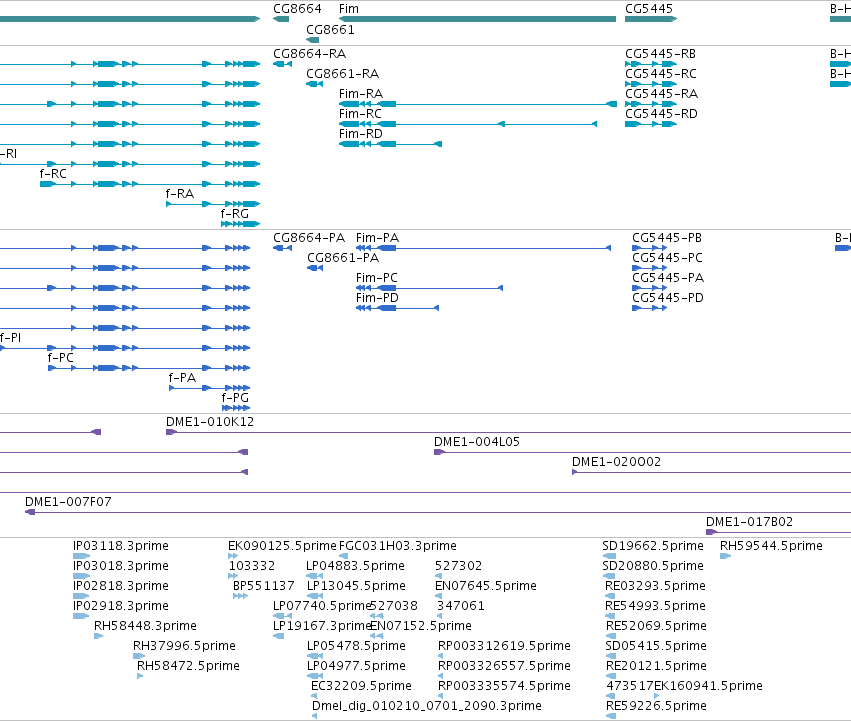
Task: Click EST EN07645.5prime
Action: tap(486, 586)
